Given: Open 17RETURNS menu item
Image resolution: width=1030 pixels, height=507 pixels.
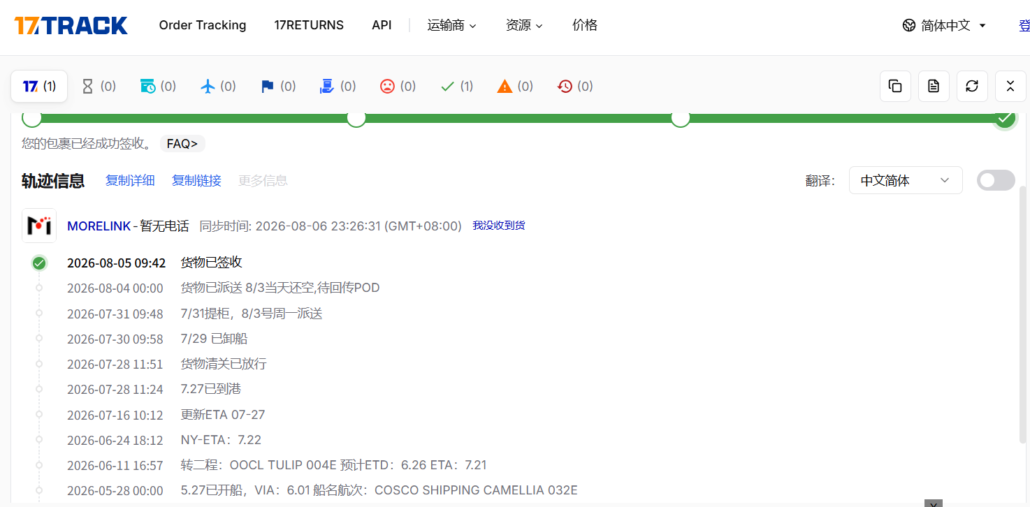Looking at the screenshot, I should click(309, 26).
